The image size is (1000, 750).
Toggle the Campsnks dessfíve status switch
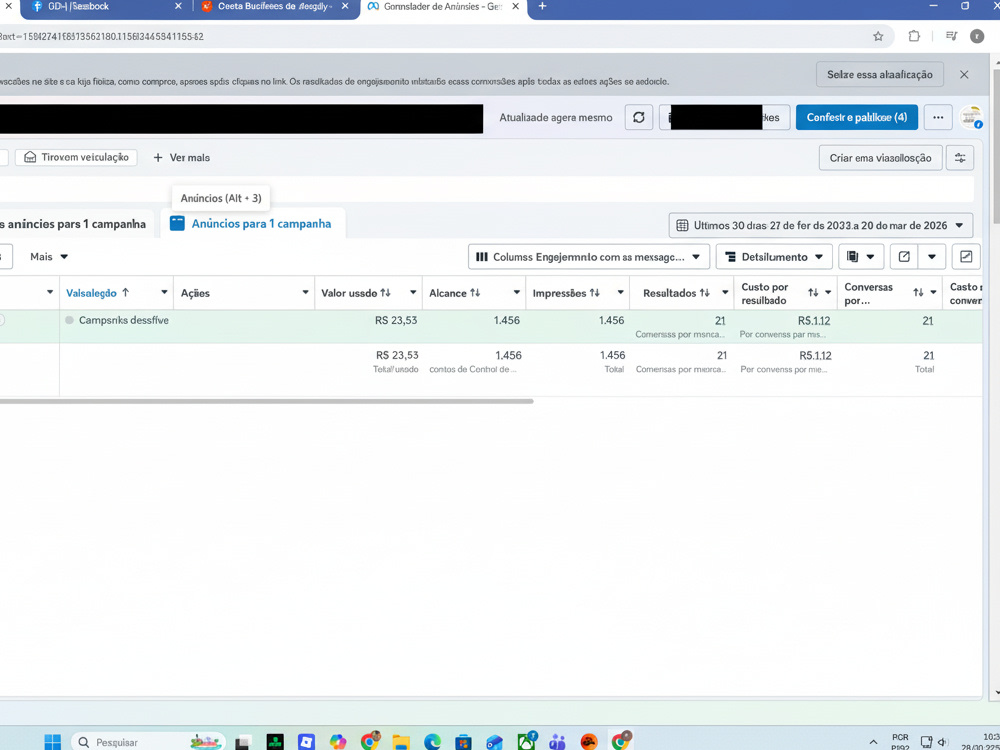(x=70, y=320)
